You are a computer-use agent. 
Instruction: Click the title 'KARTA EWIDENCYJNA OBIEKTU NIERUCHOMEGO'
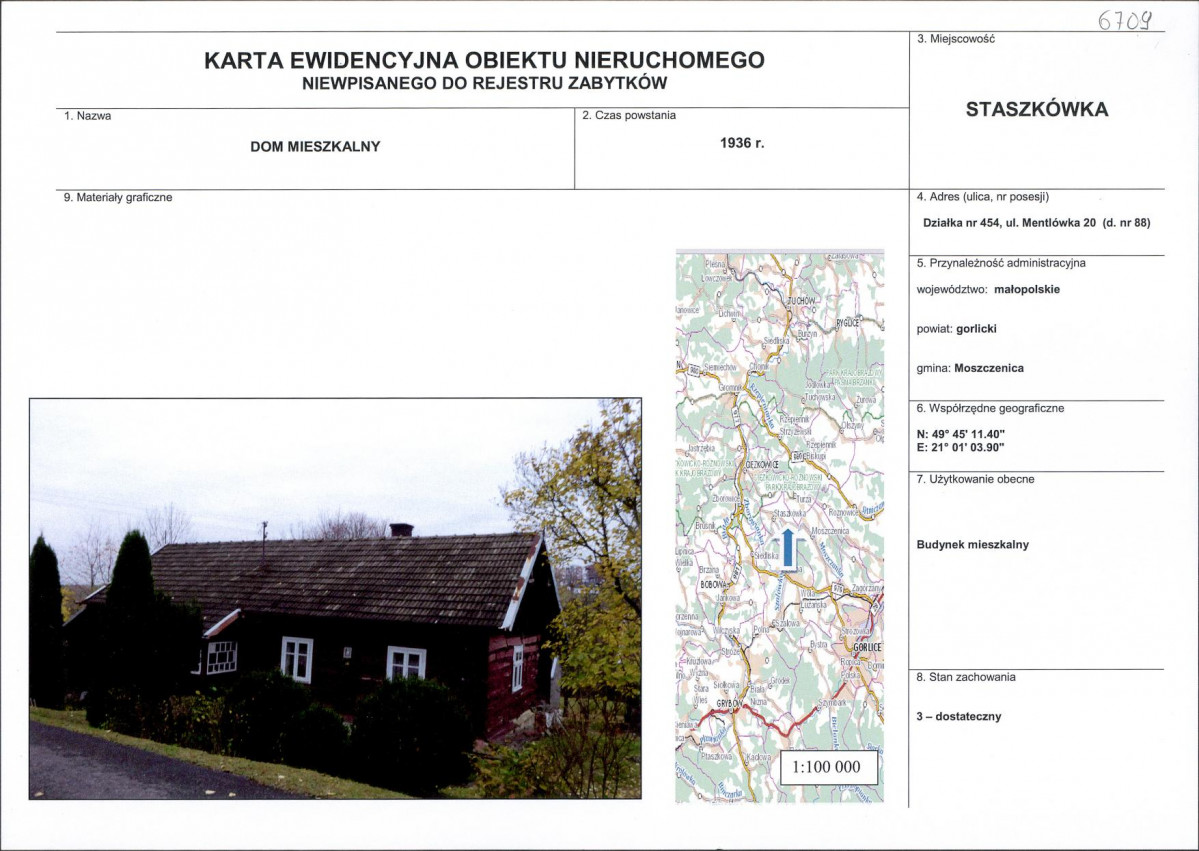coord(484,60)
